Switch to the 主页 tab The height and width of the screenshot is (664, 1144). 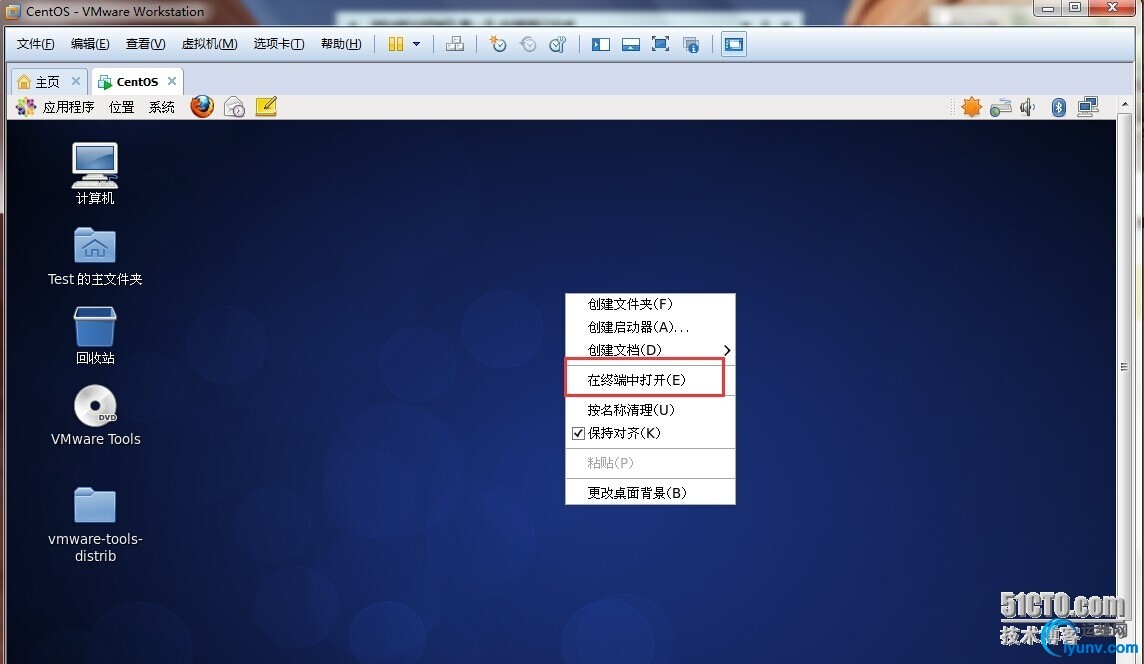48,82
